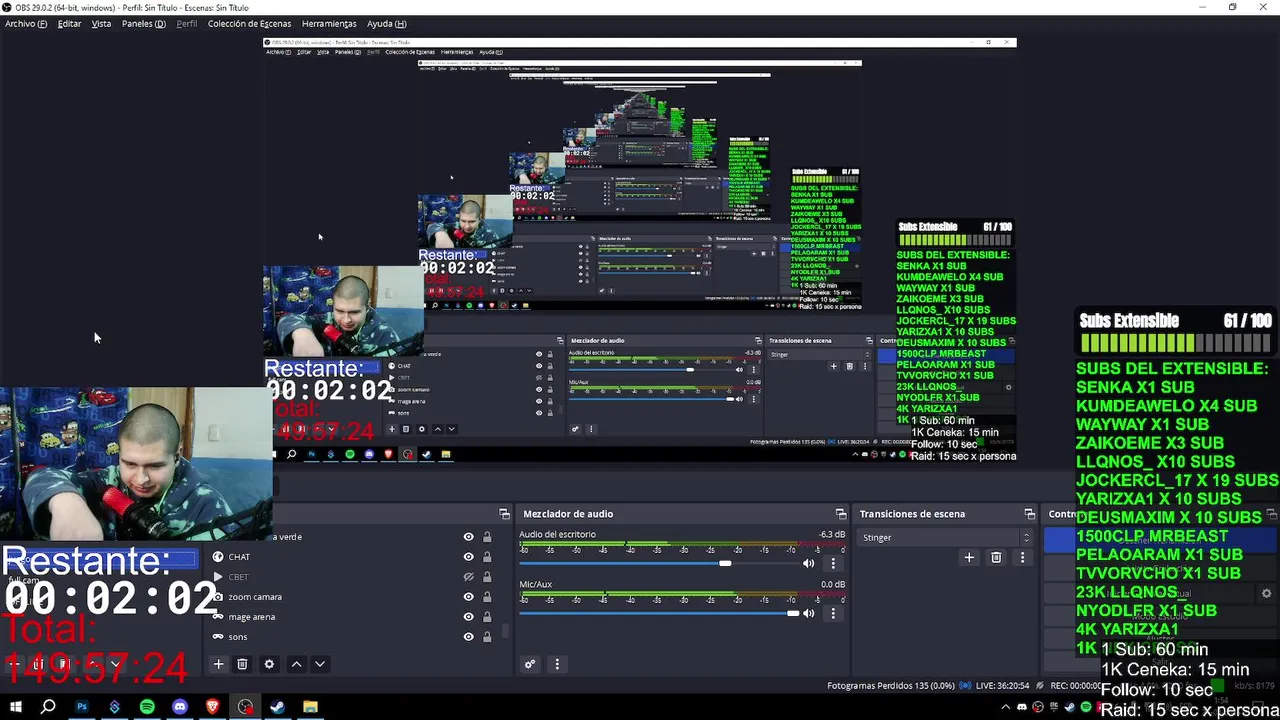Open the Herramientas menu
This screenshot has width=1280, height=720.
point(329,23)
